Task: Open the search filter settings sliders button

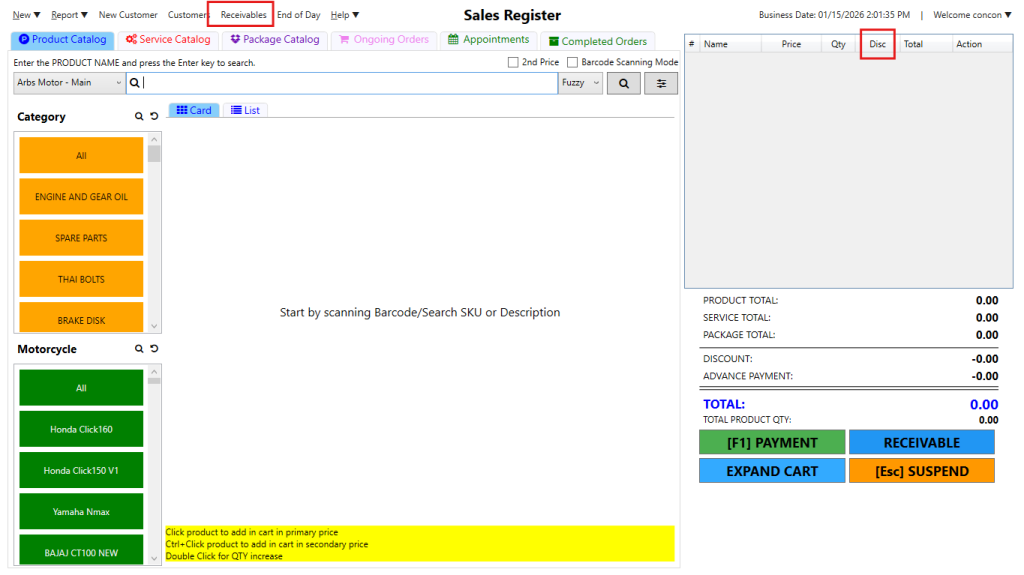Action: (660, 84)
